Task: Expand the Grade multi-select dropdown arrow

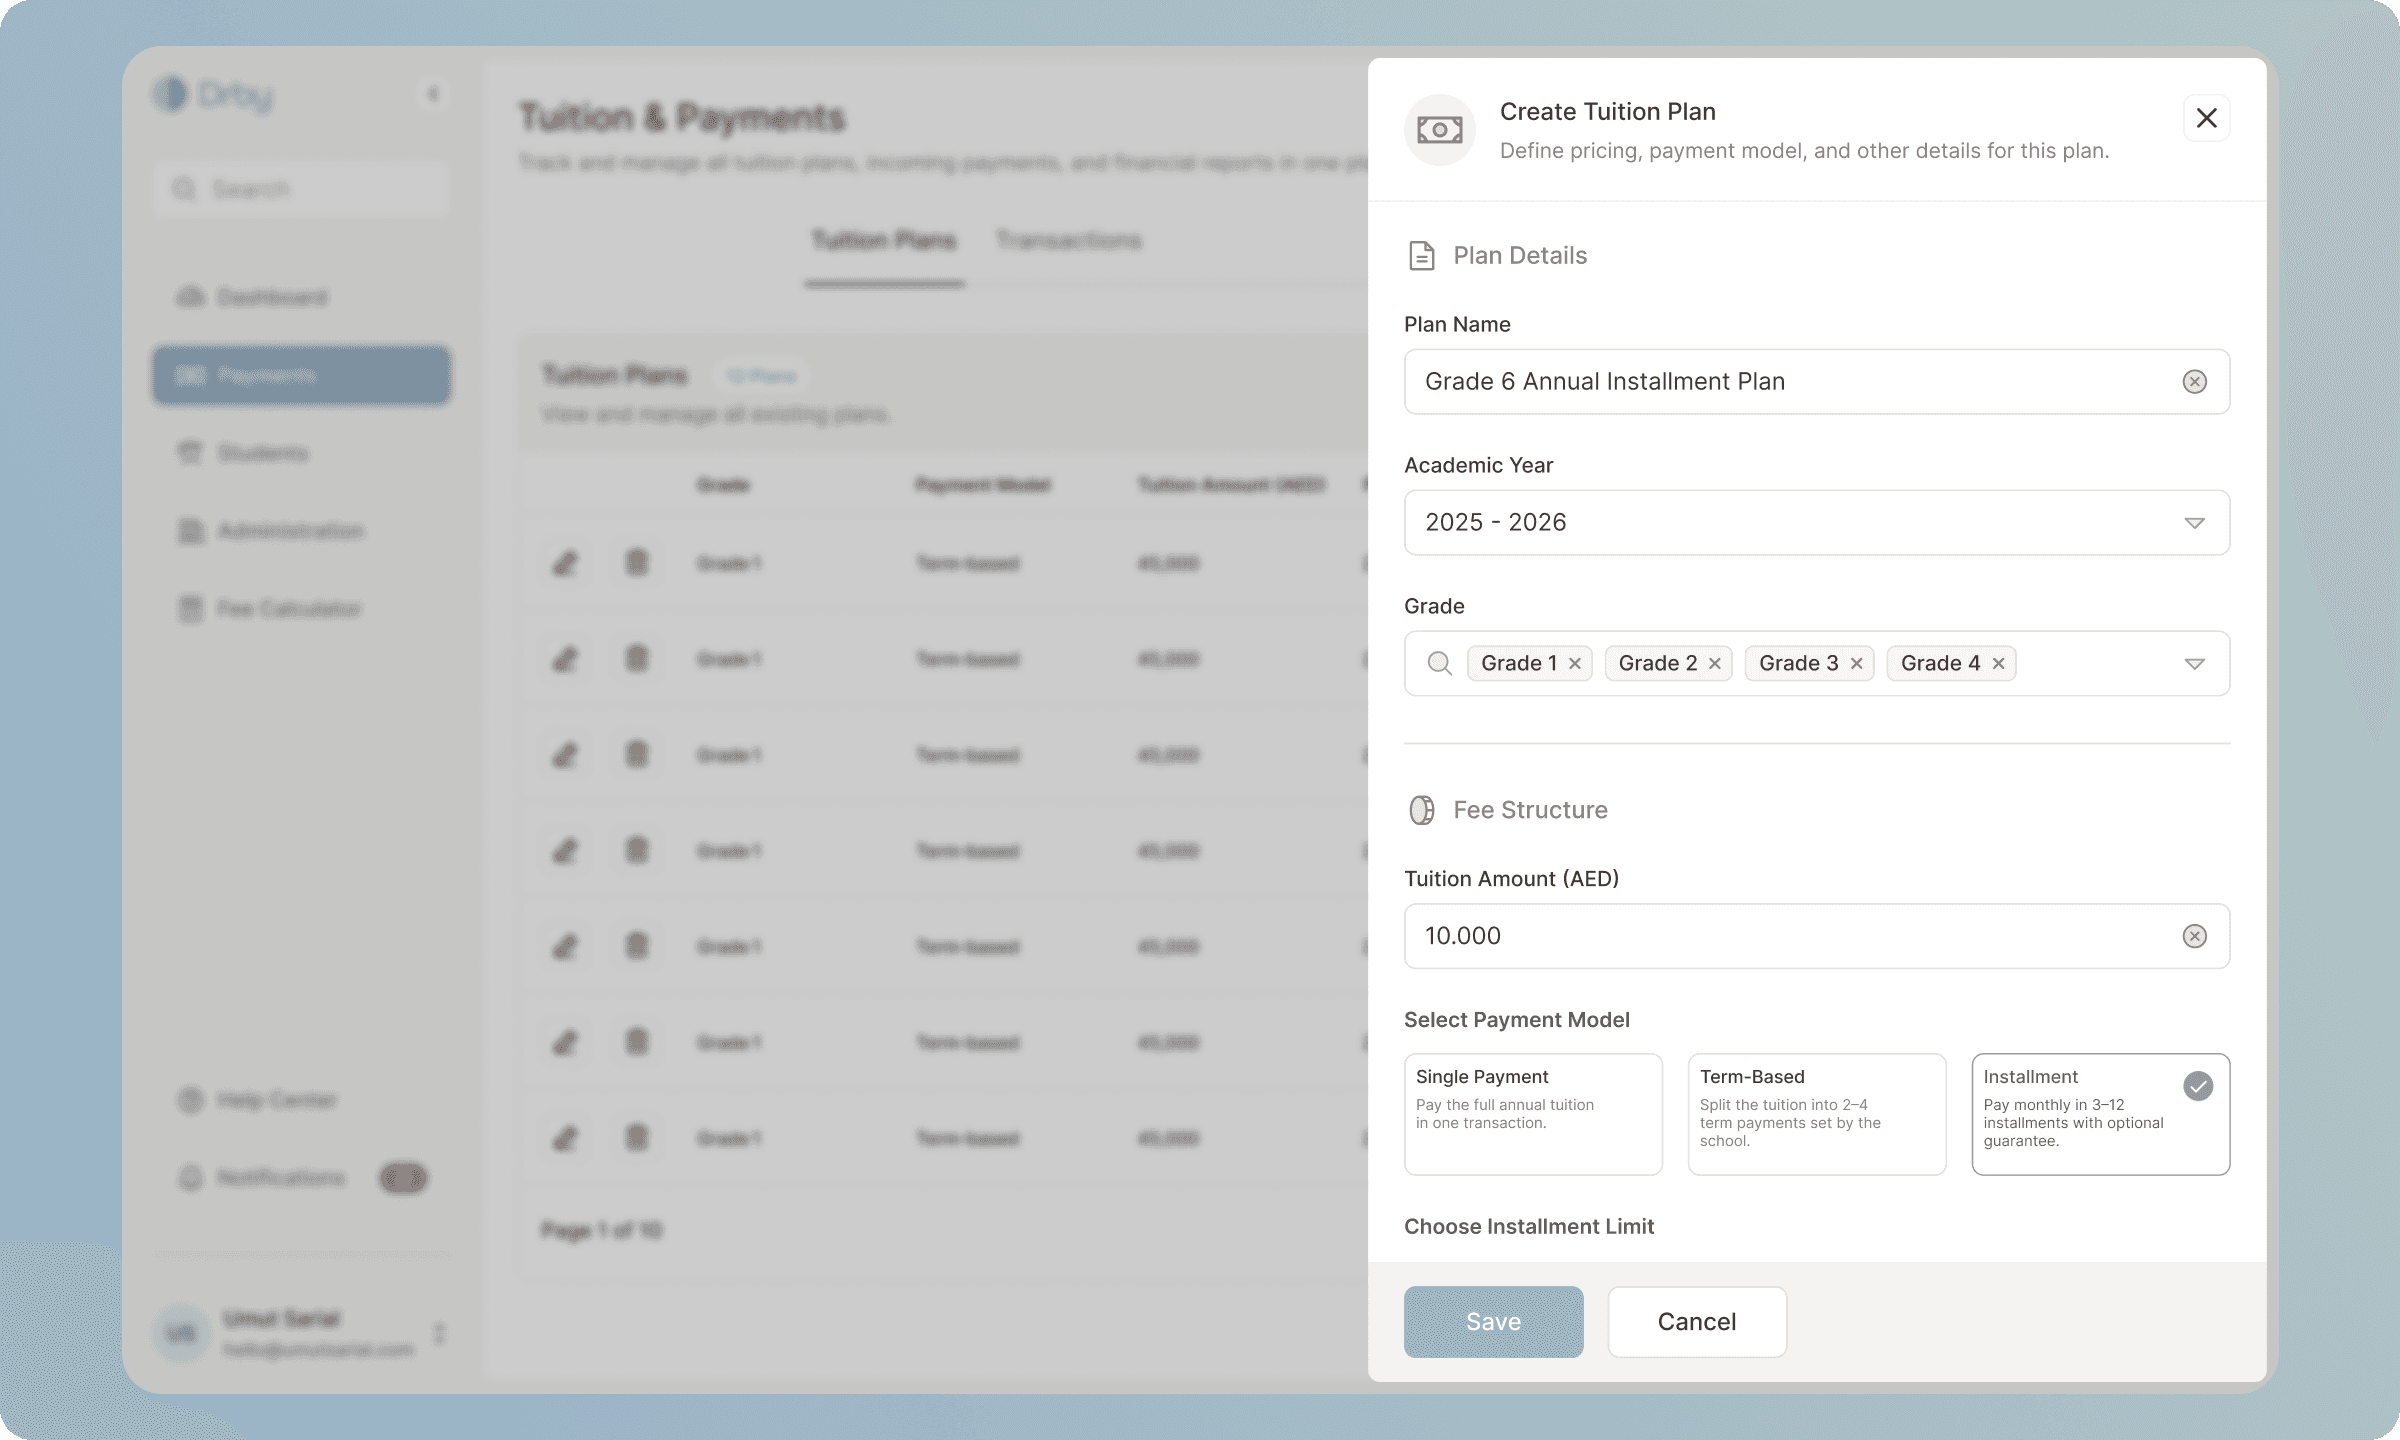Action: click(x=2194, y=664)
